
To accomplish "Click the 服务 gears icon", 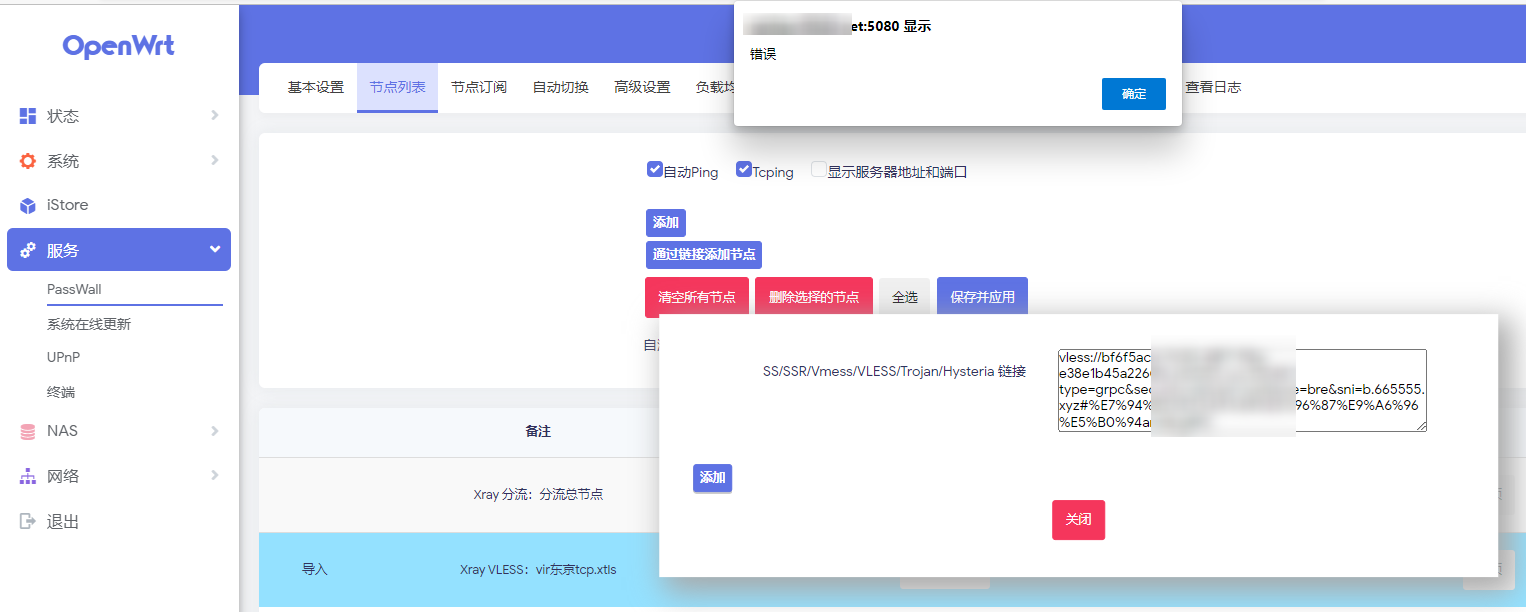I will (x=28, y=250).
